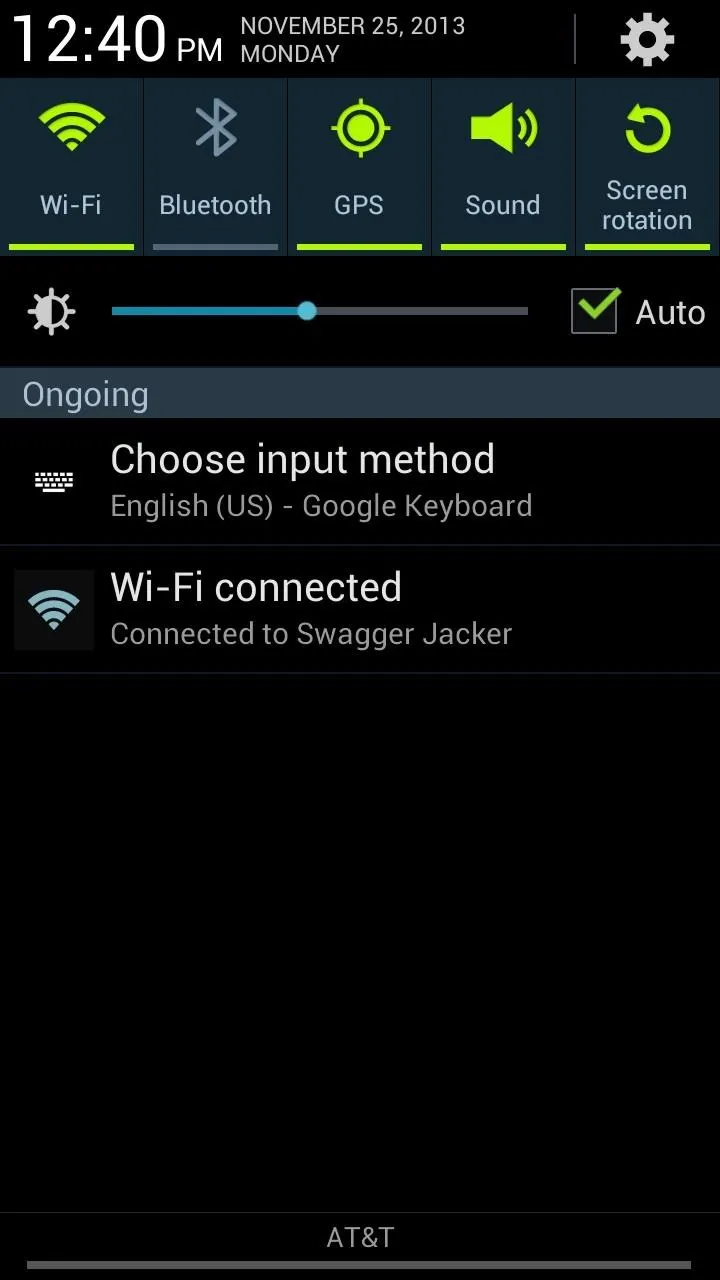Disable Screen rotation toggle

647,167
